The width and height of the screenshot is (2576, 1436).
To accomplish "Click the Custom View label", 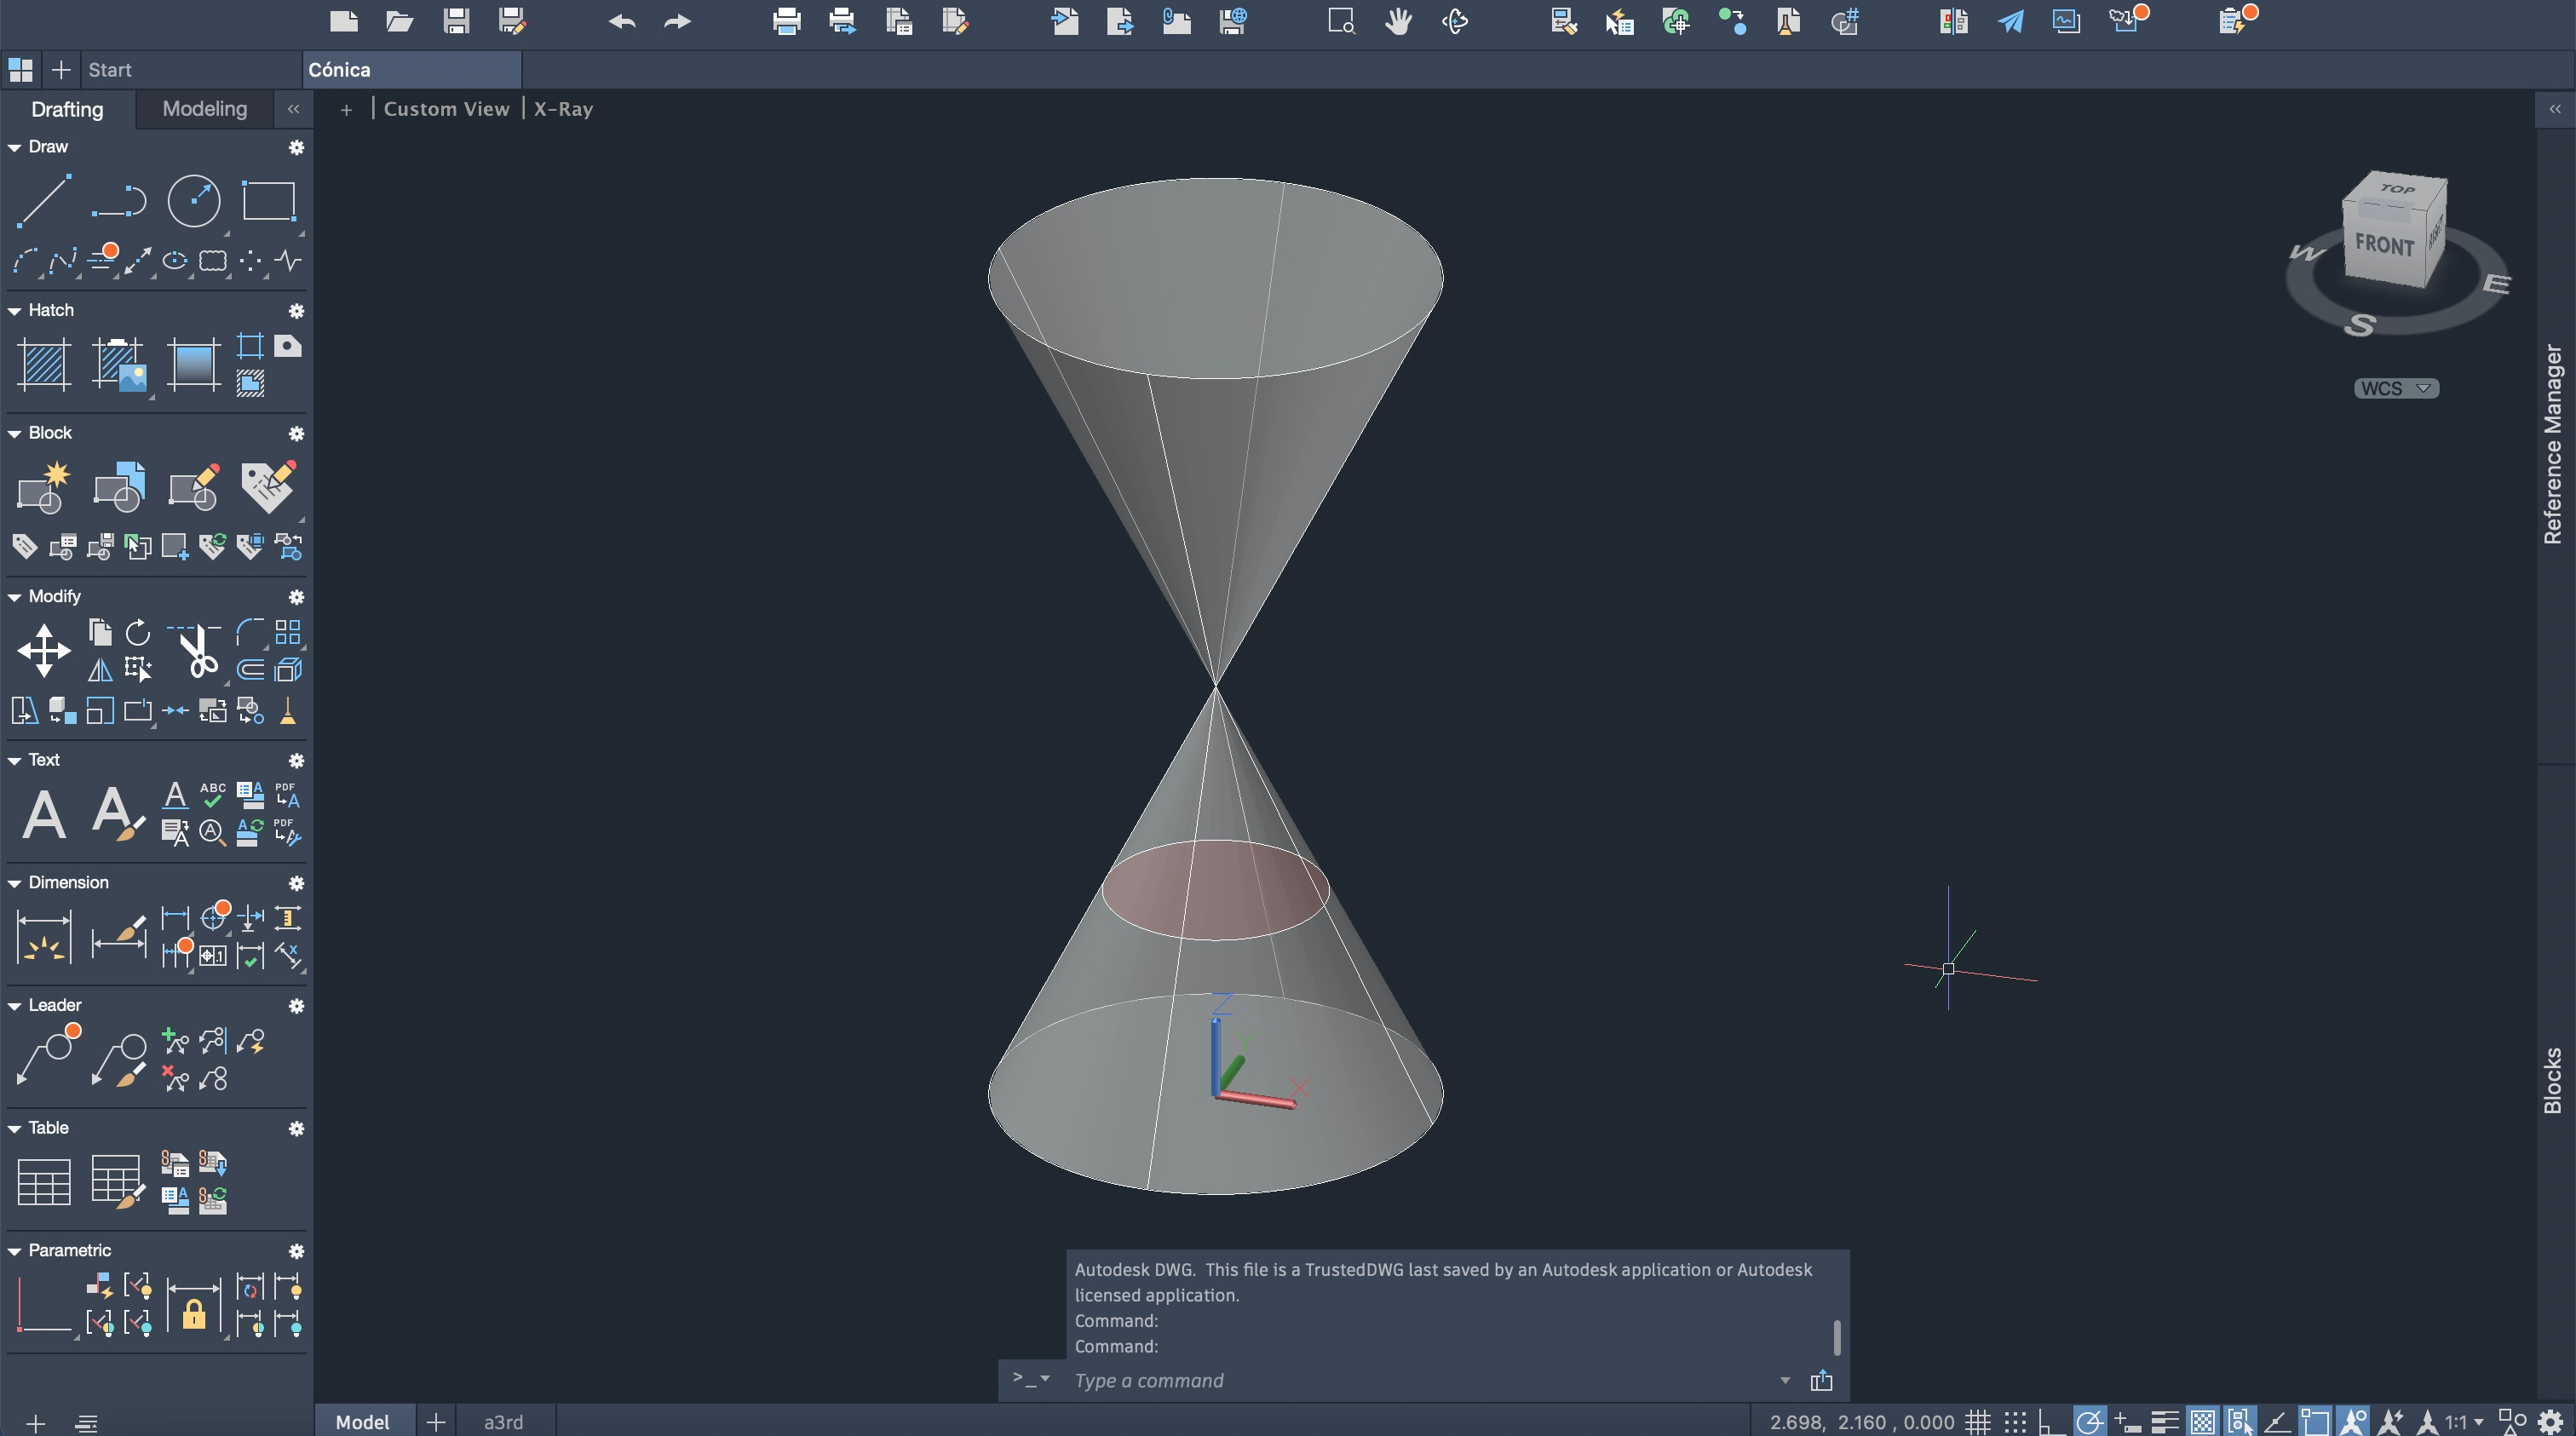I will pyautogui.click(x=446, y=109).
